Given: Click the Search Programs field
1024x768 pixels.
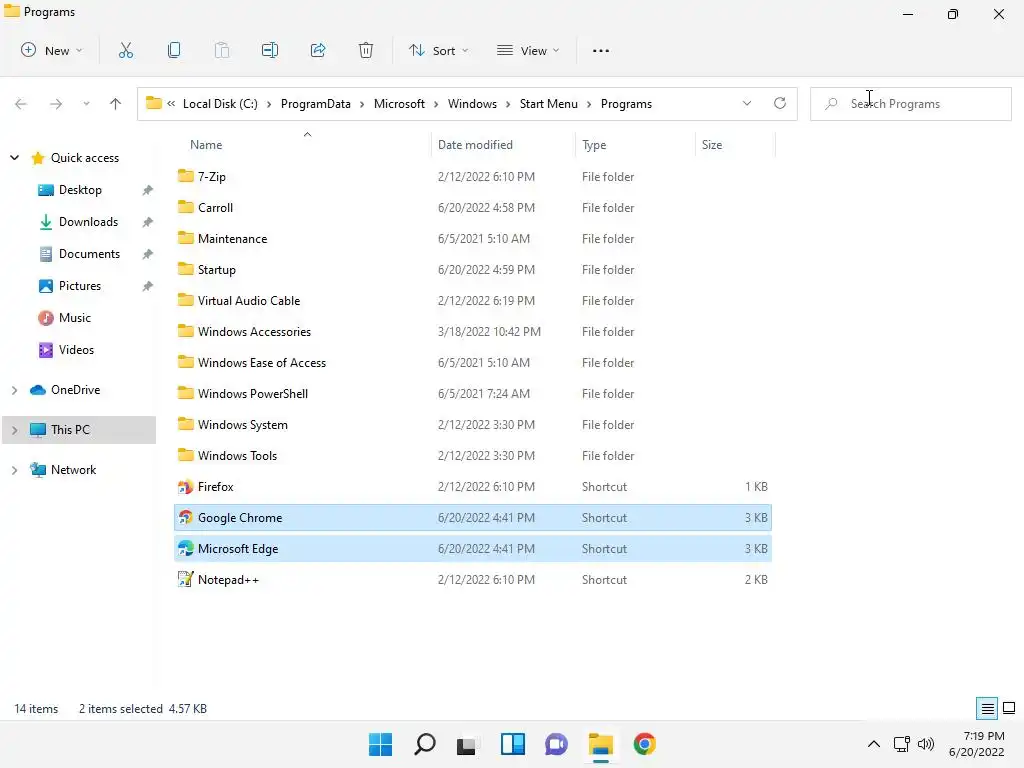Looking at the screenshot, I should (910, 104).
